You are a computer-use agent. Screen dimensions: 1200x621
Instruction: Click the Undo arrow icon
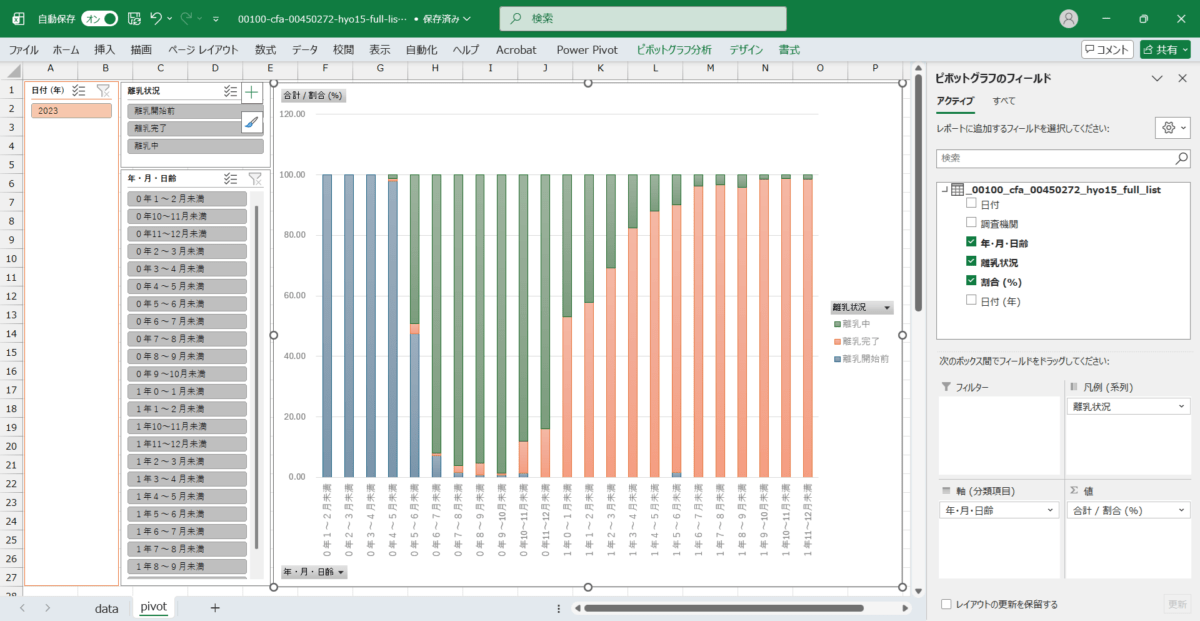pyautogui.click(x=156, y=18)
